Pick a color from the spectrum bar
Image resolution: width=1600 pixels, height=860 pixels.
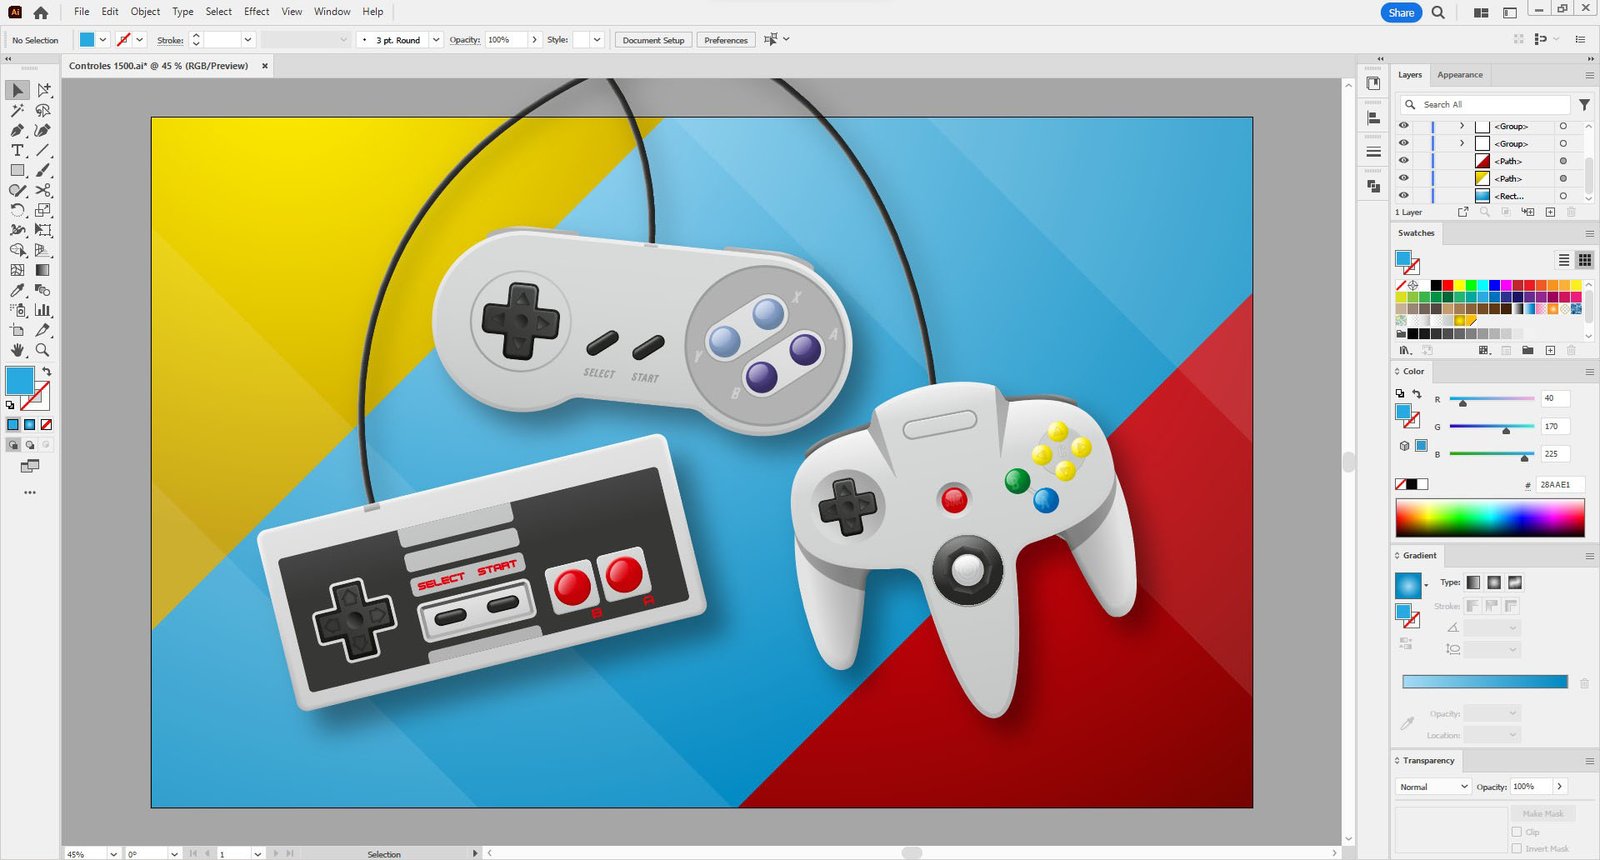click(x=1490, y=519)
